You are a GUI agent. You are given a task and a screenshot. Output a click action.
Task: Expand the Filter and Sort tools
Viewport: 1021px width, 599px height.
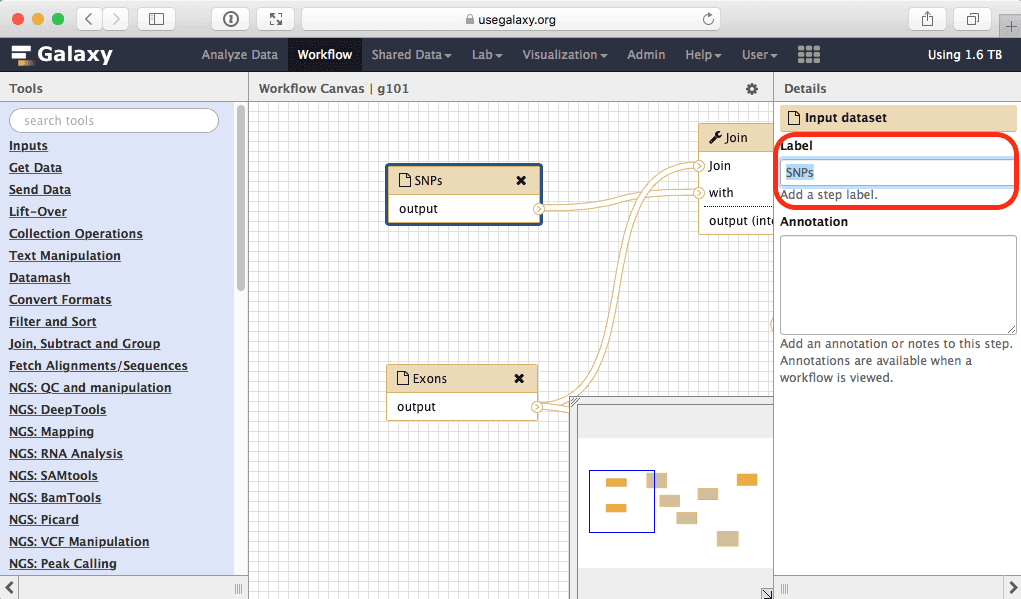tap(53, 322)
